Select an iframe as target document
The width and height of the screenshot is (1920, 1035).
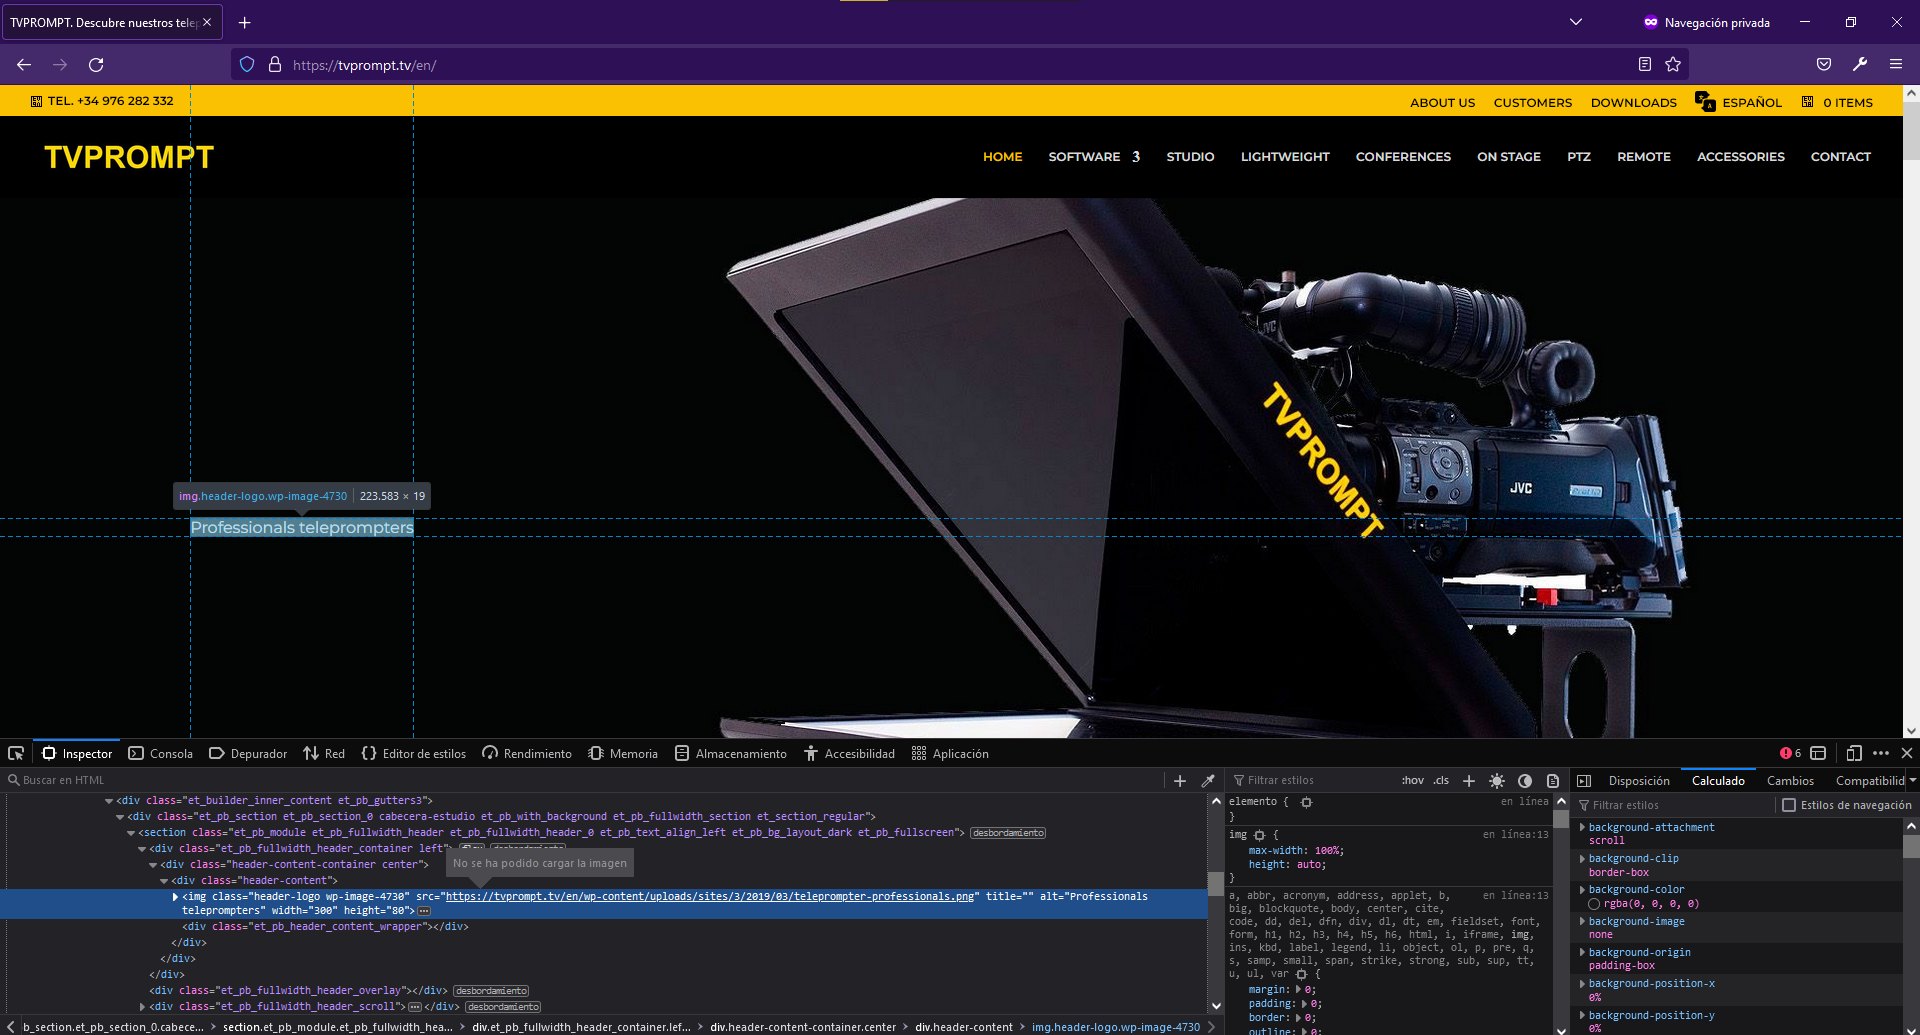tap(1818, 753)
